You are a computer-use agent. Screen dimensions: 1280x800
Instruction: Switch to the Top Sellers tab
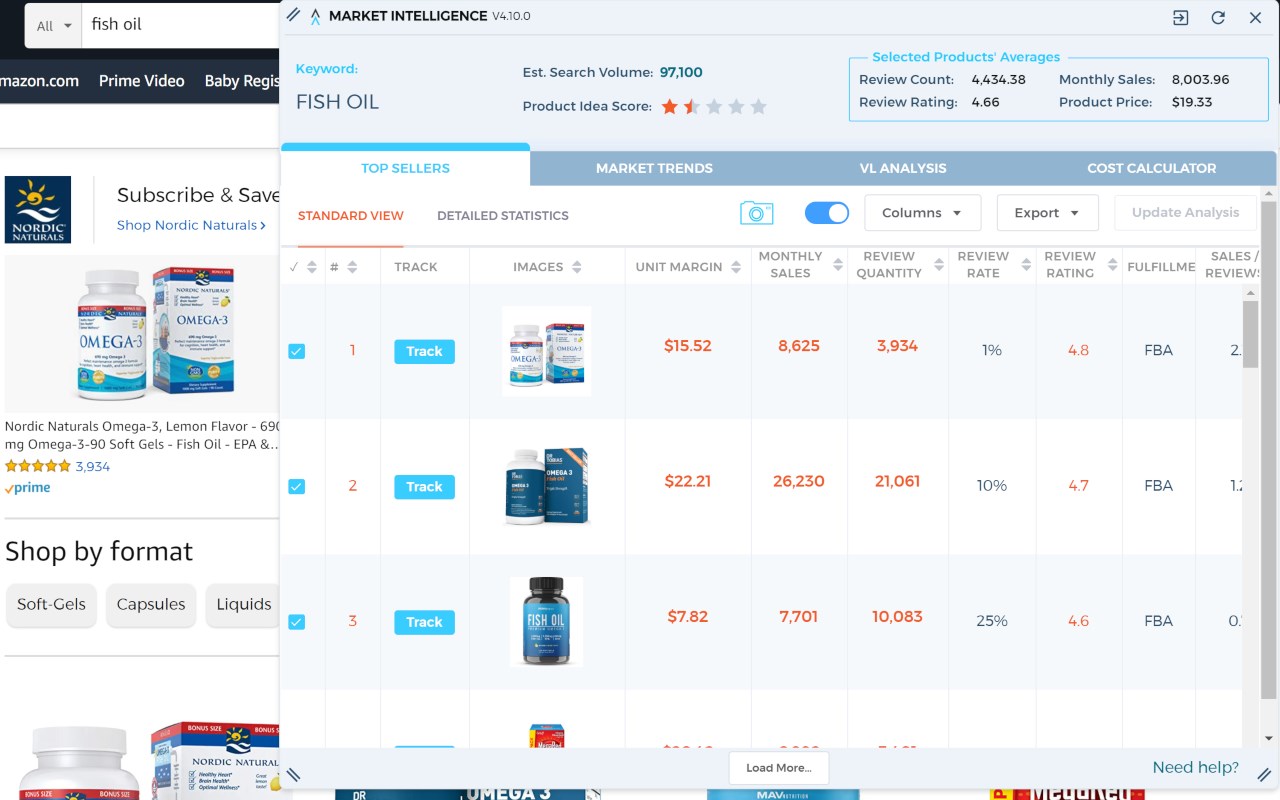[405, 168]
